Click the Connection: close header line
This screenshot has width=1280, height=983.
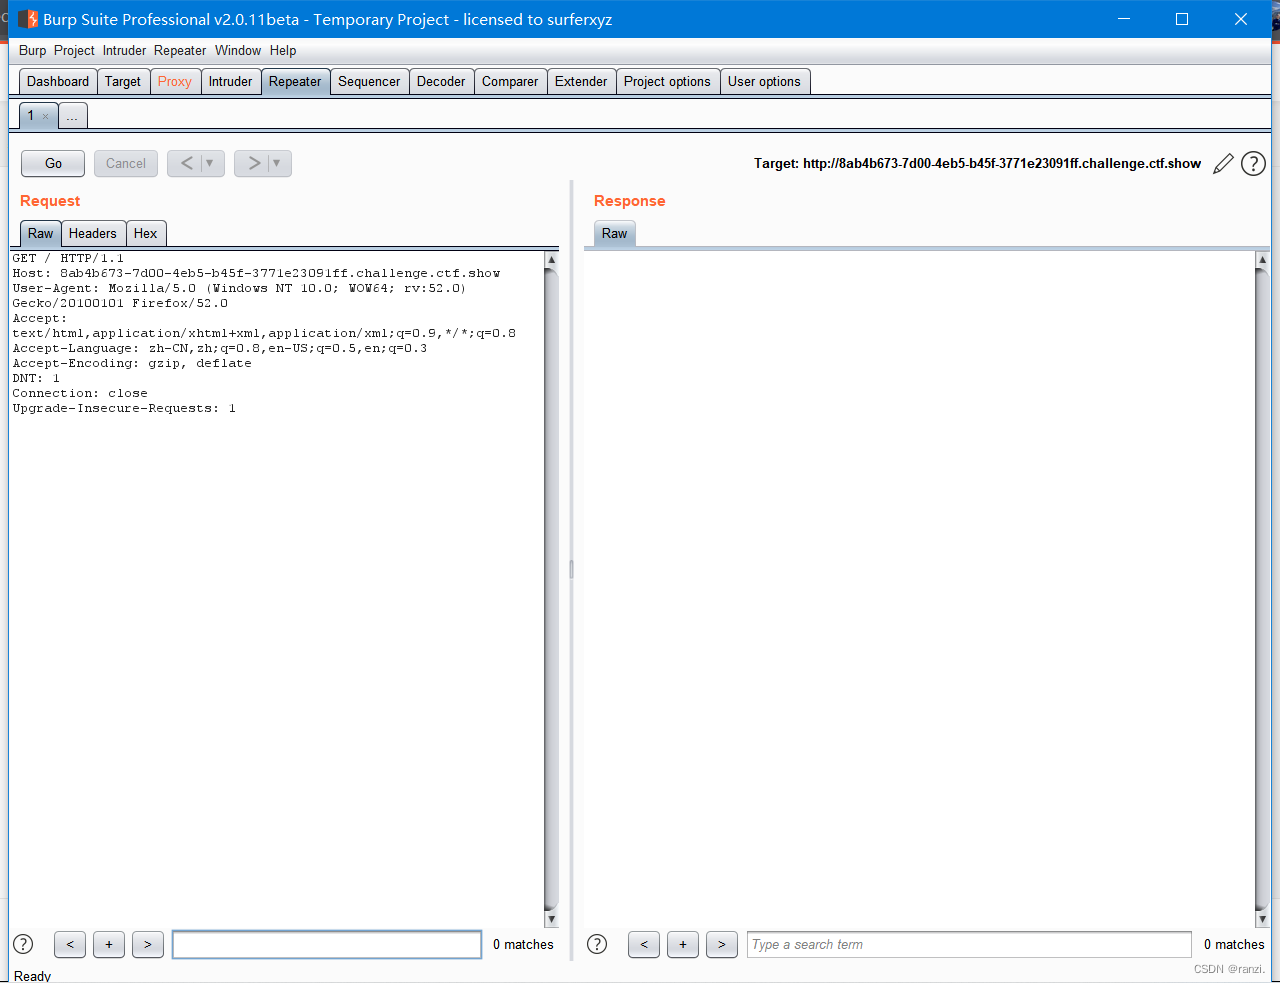click(x=80, y=393)
